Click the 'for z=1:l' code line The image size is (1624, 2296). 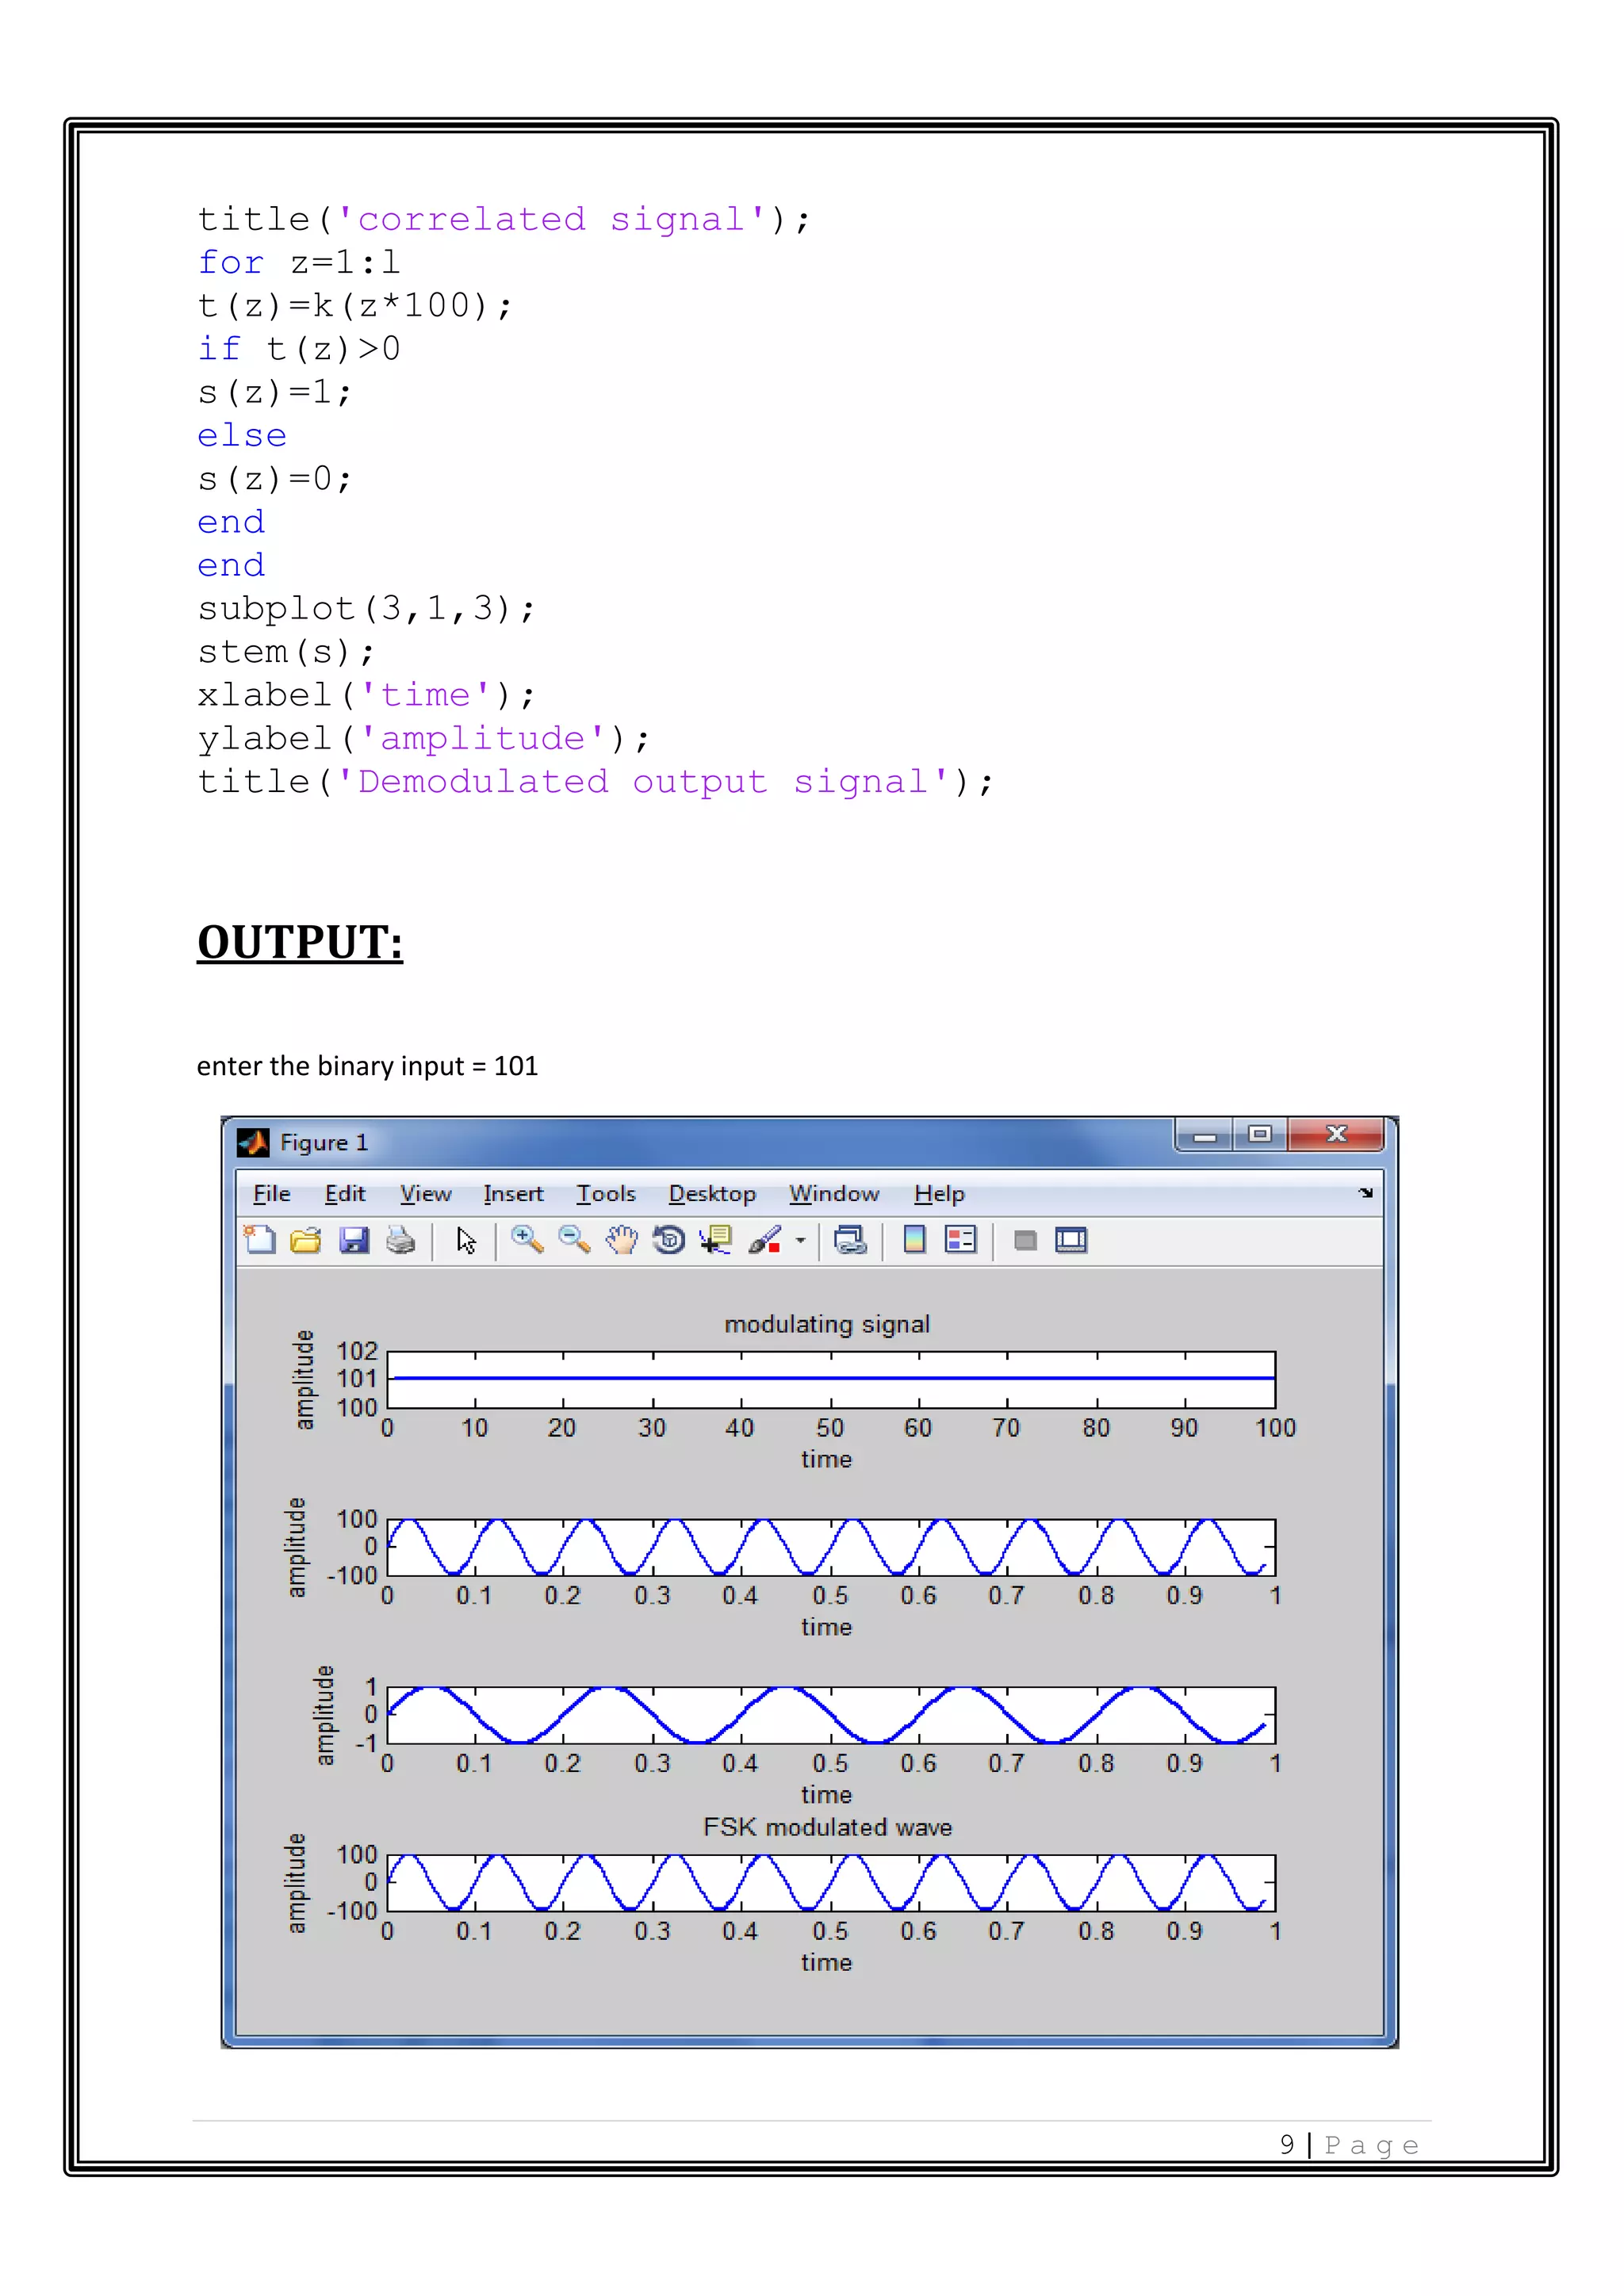[x=298, y=262]
